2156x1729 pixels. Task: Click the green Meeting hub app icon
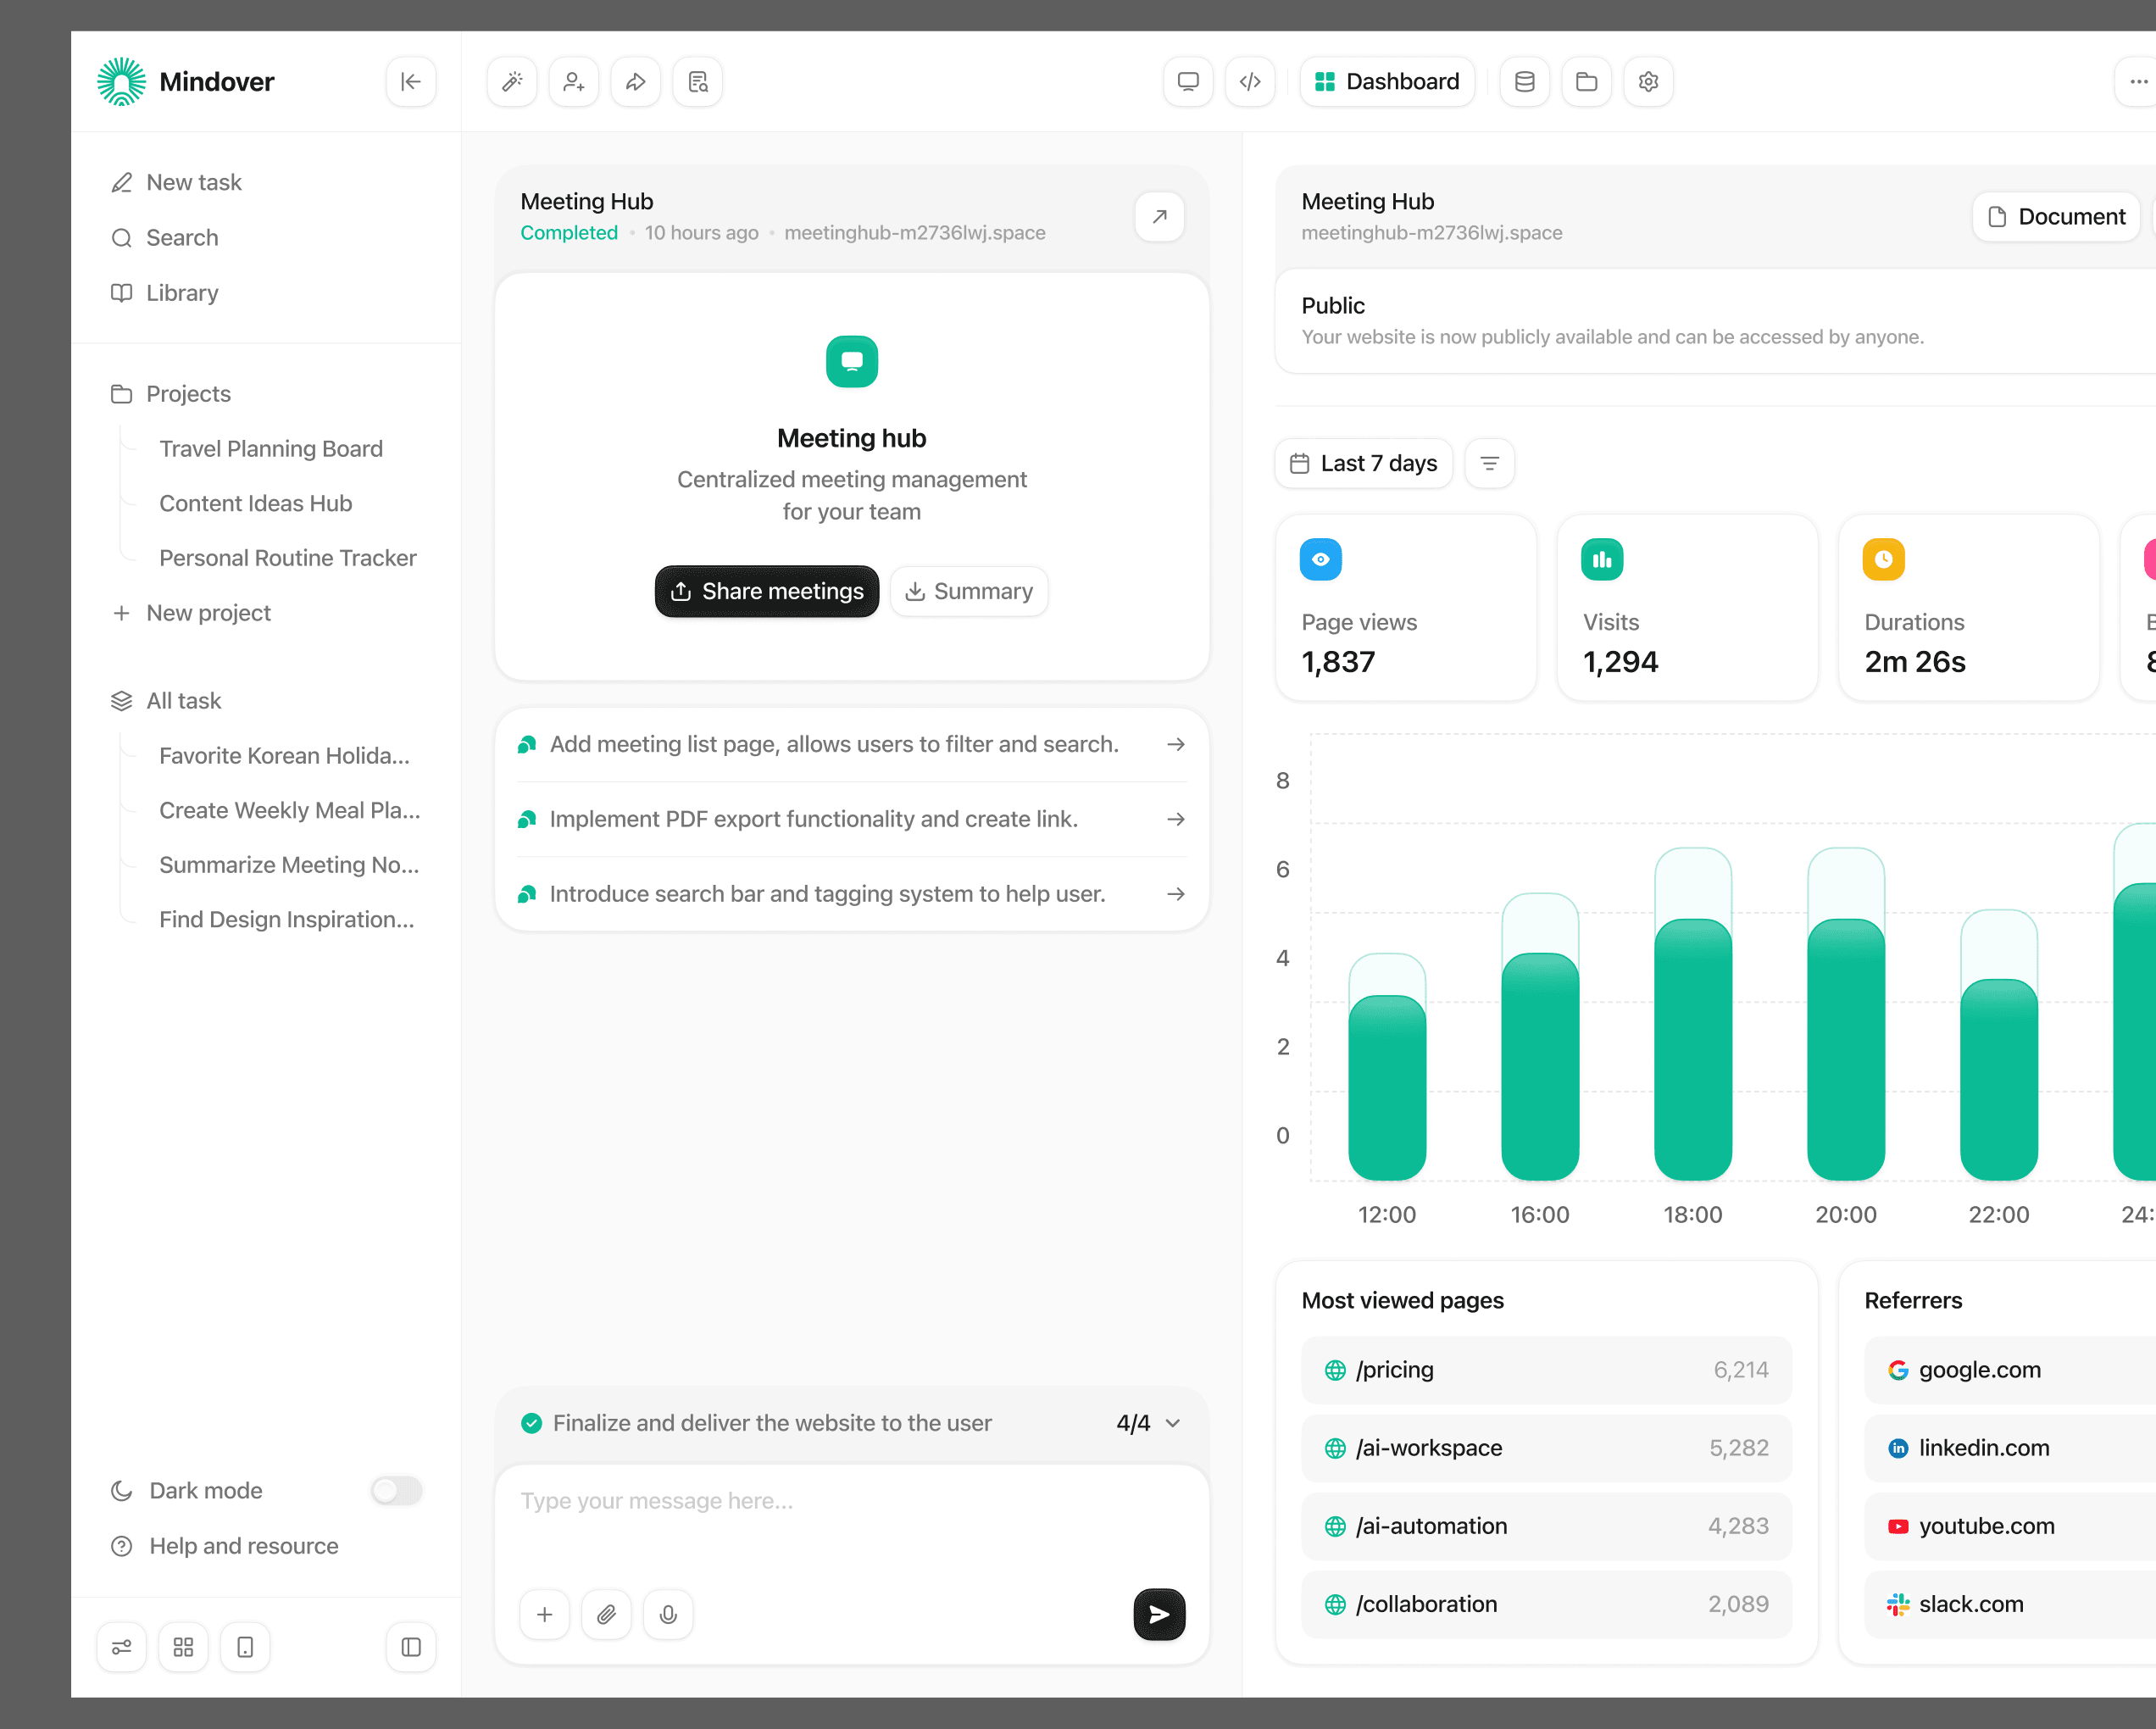(852, 361)
